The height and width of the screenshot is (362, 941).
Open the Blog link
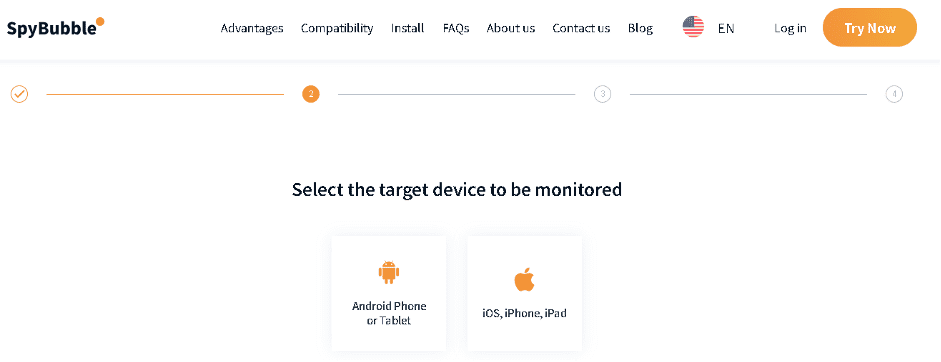coord(640,28)
